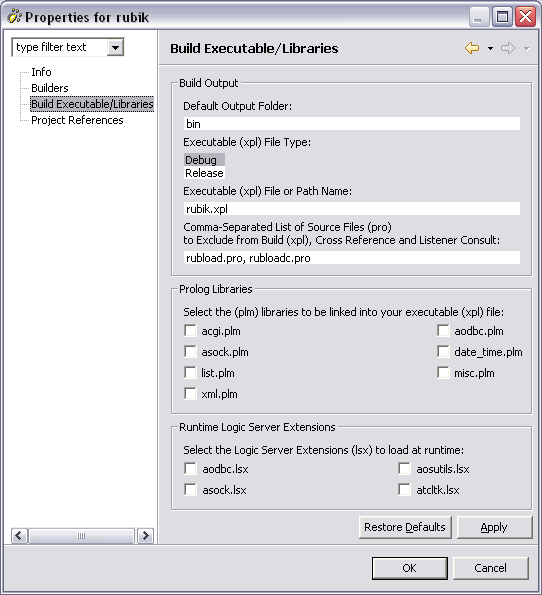The image size is (542, 595).
Task: Open the back history dropdown arrow
Action: point(490,49)
